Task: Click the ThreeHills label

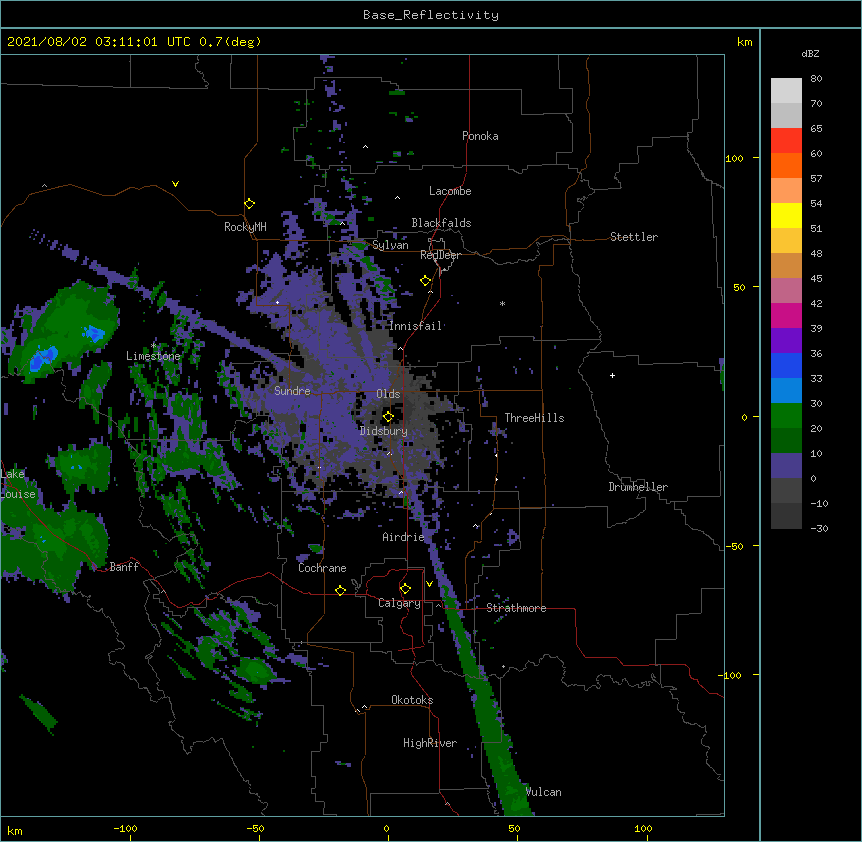Action: tap(534, 418)
